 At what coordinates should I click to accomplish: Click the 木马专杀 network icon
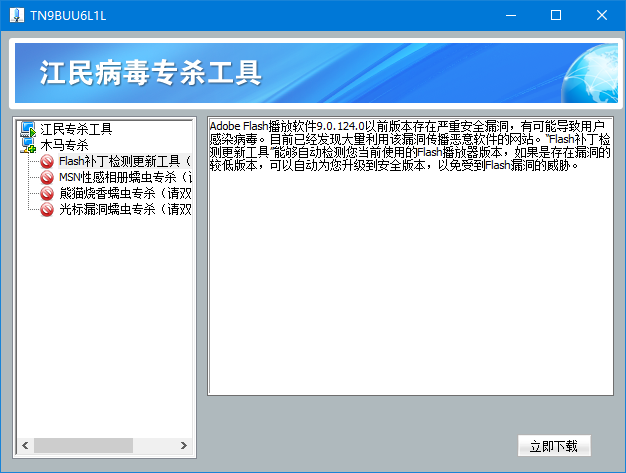coord(28,145)
